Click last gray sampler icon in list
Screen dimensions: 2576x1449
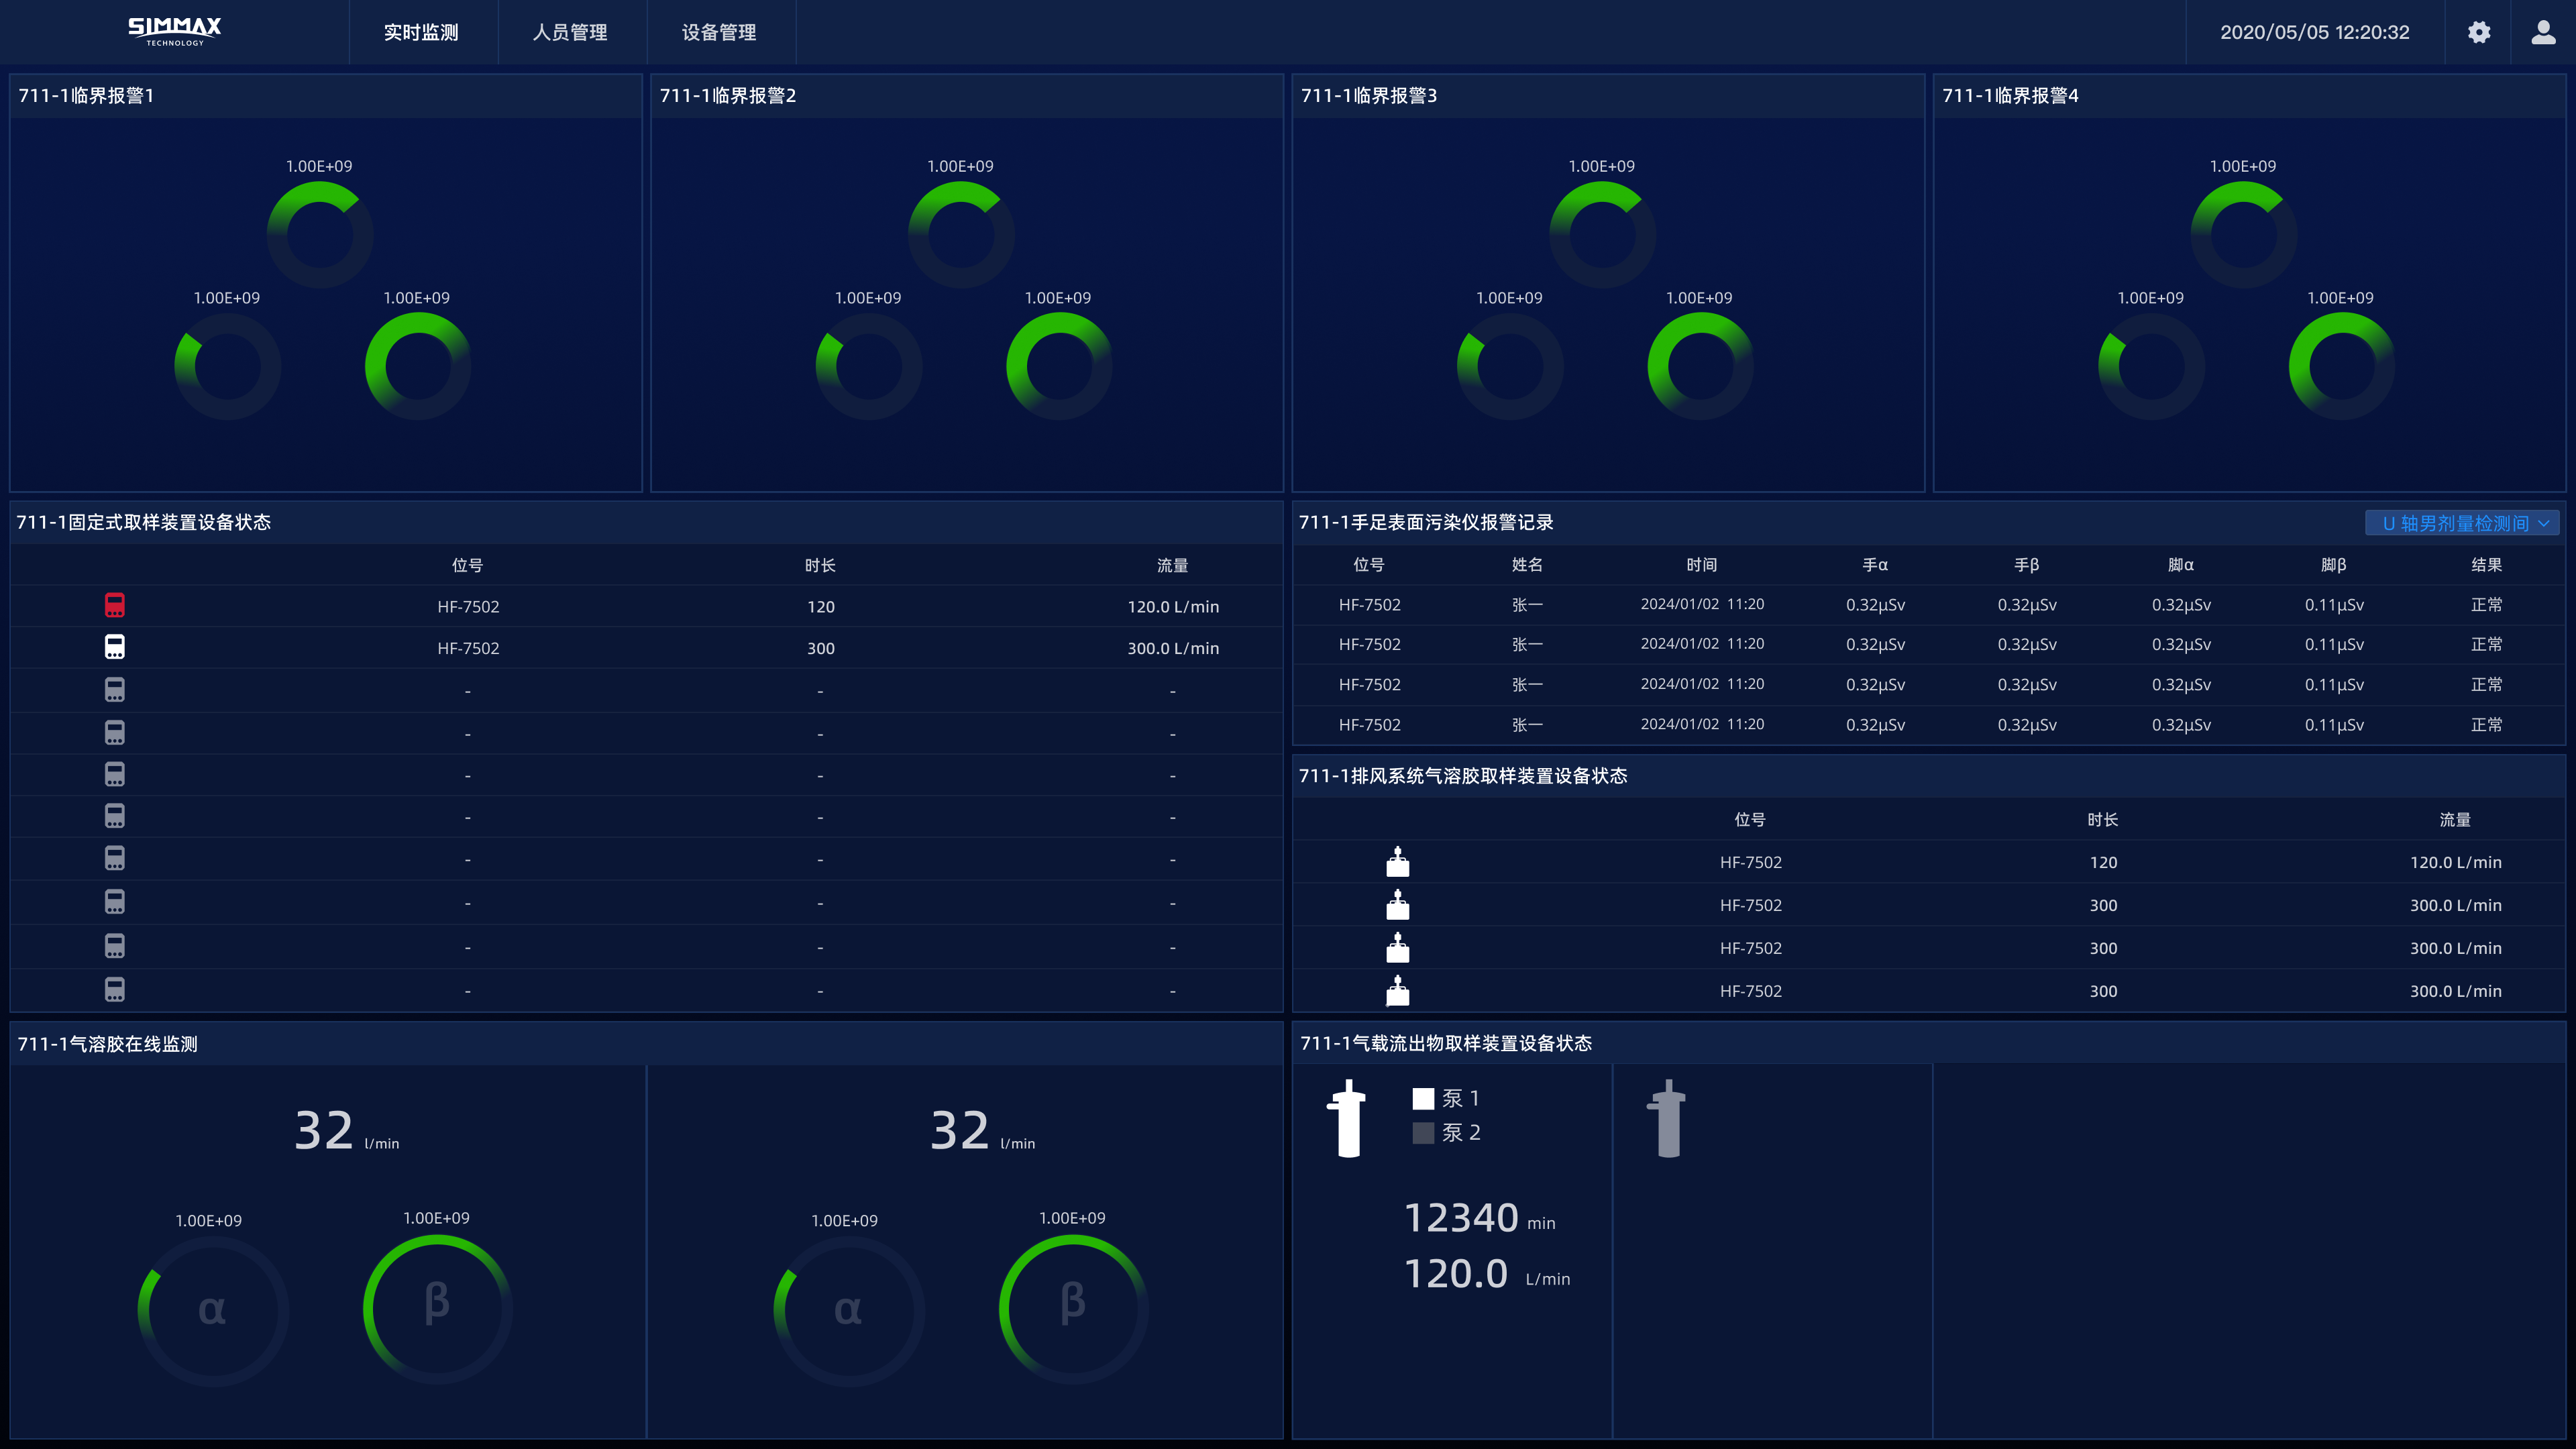115,990
